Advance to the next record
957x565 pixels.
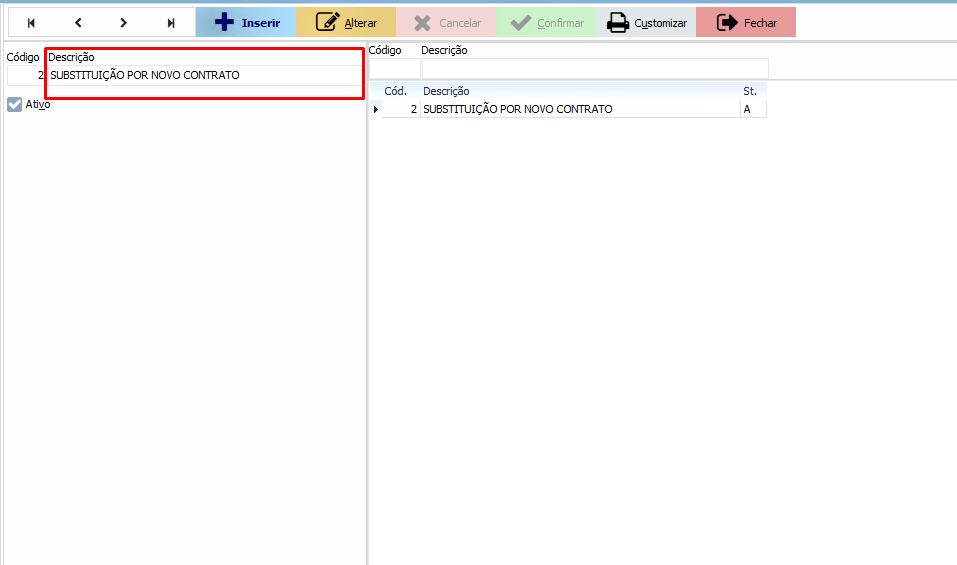pos(124,23)
